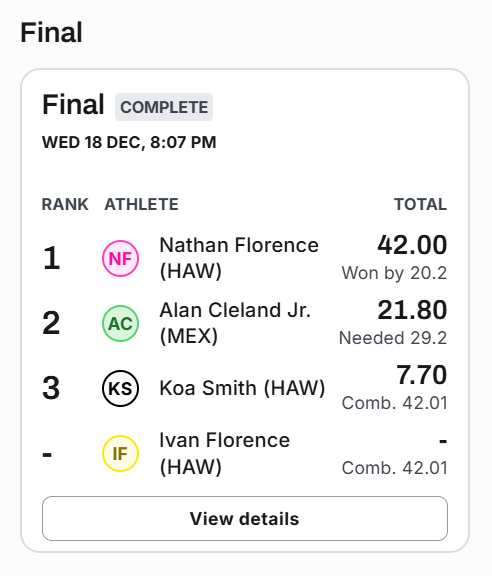Select athlete Koa Smith (HAW)
This screenshot has width=492, height=576.
coord(242,388)
